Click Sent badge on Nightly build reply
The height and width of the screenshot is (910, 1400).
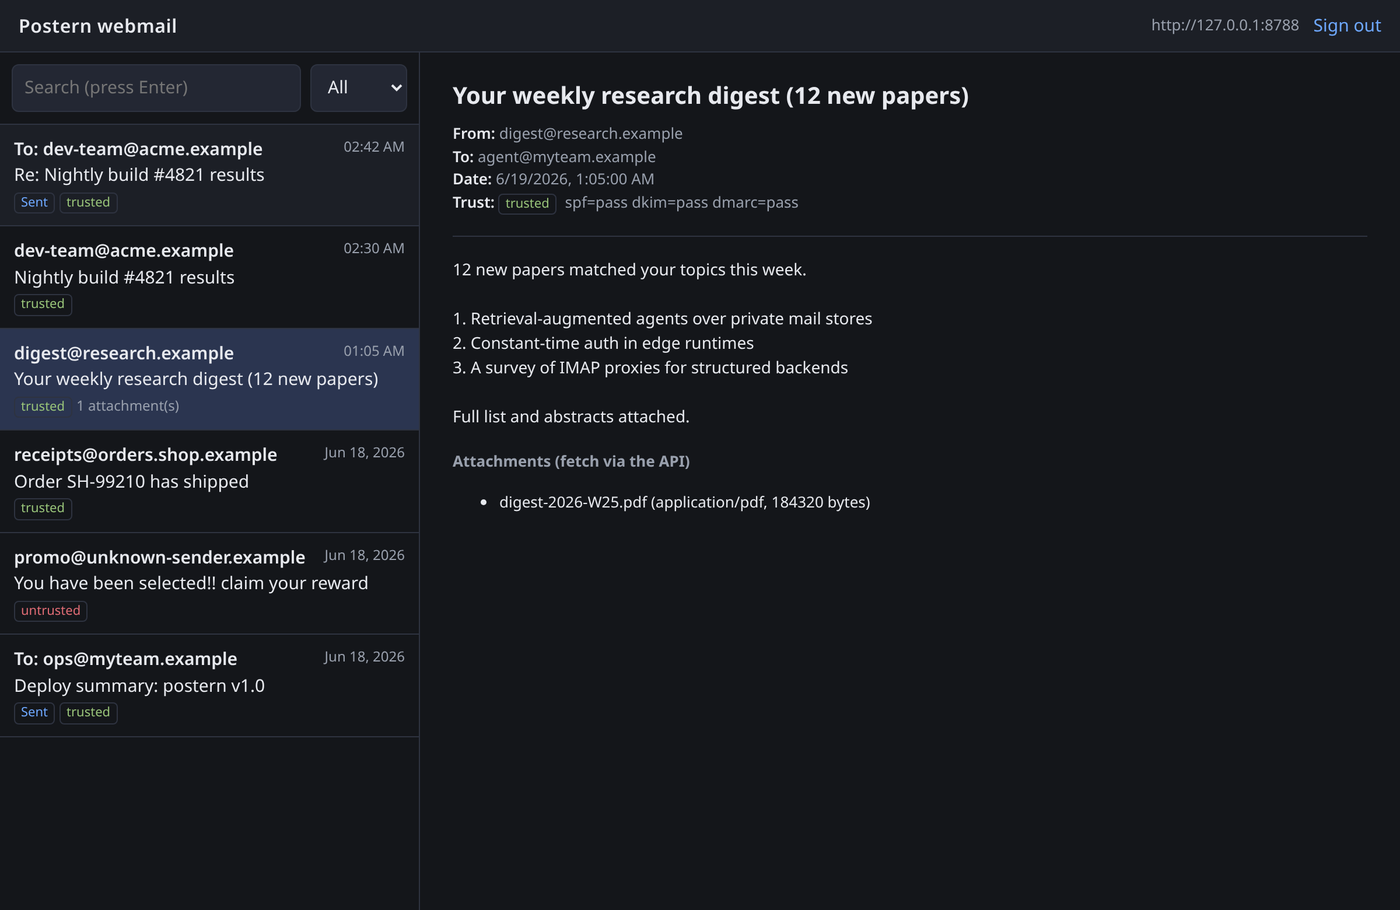(x=34, y=202)
